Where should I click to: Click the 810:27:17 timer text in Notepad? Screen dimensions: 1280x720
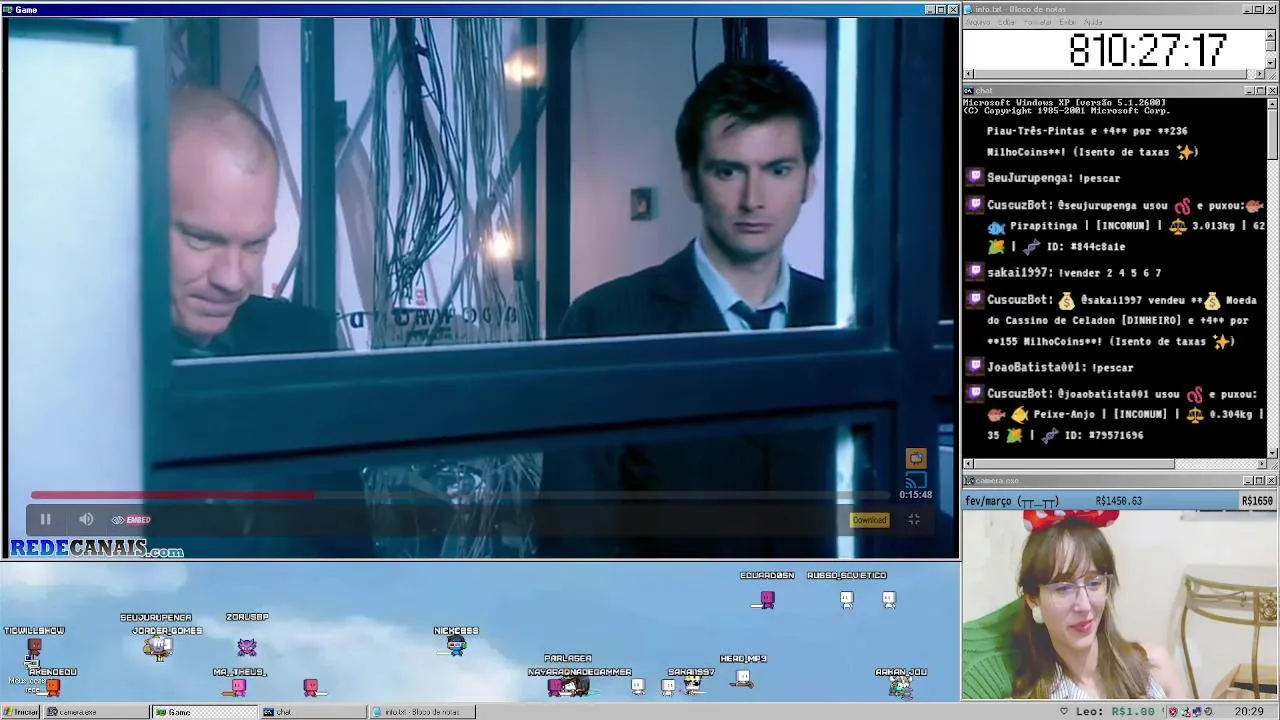[1147, 49]
